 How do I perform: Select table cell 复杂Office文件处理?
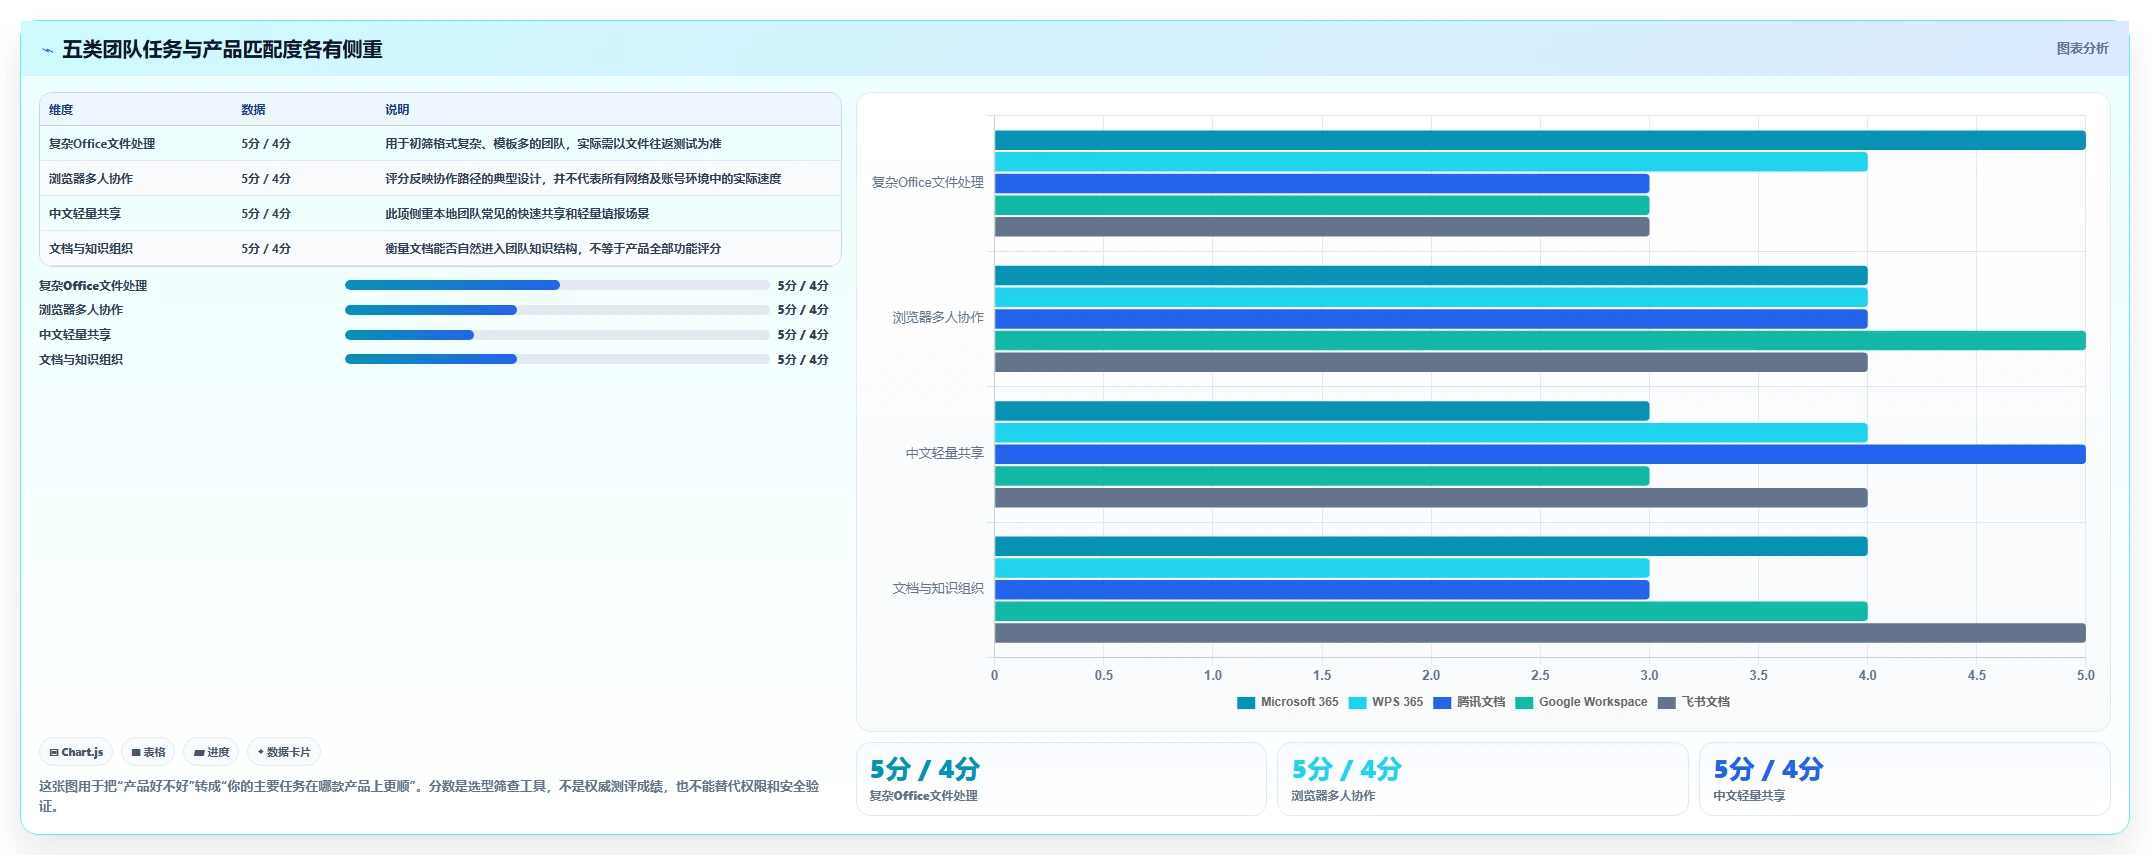click(102, 144)
